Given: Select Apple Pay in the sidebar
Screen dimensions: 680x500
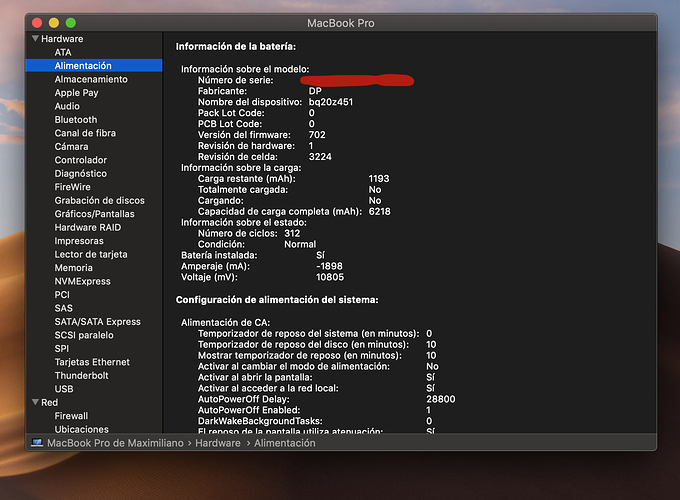Looking at the screenshot, I should 76,92.
